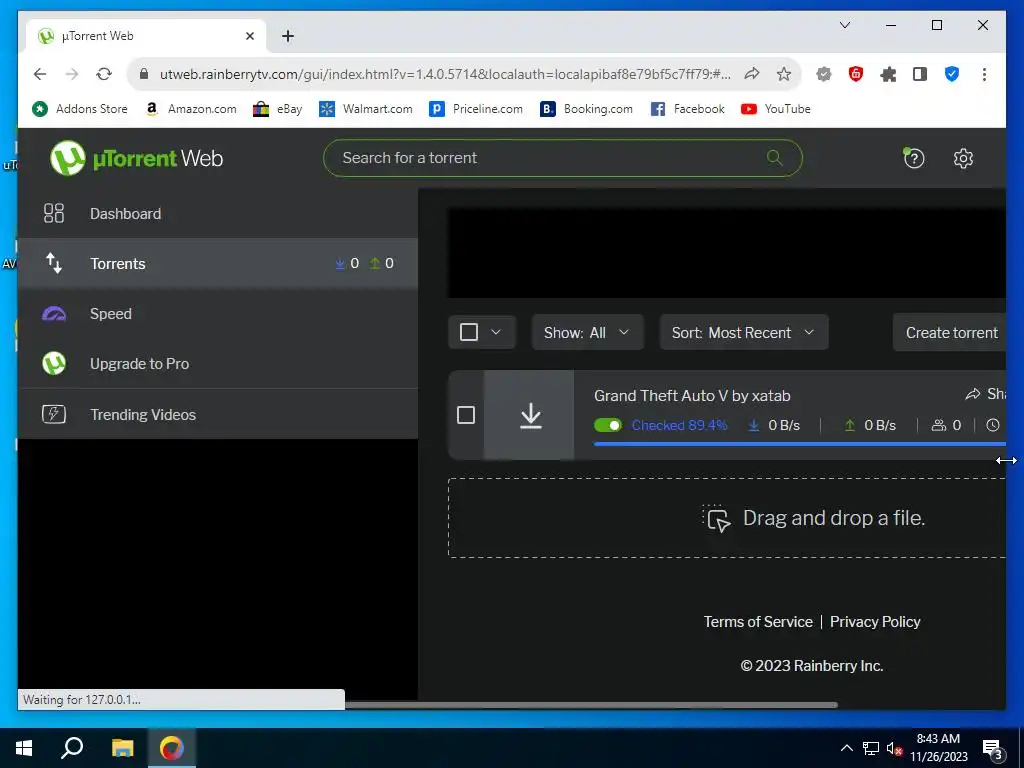Open the Facebook bookmark
Image resolution: width=1024 pixels, height=768 pixels.
(688, 109)
